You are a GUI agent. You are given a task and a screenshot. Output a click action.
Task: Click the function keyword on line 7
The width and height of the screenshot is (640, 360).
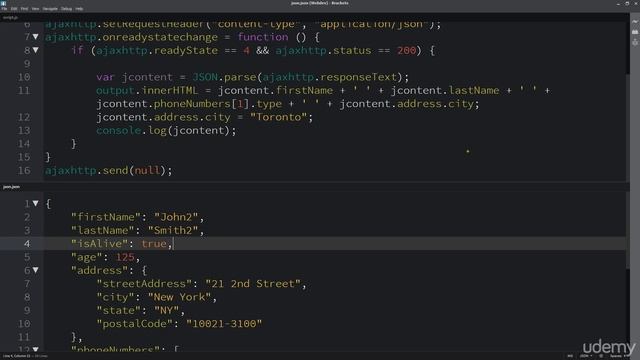tap(263, 37)
